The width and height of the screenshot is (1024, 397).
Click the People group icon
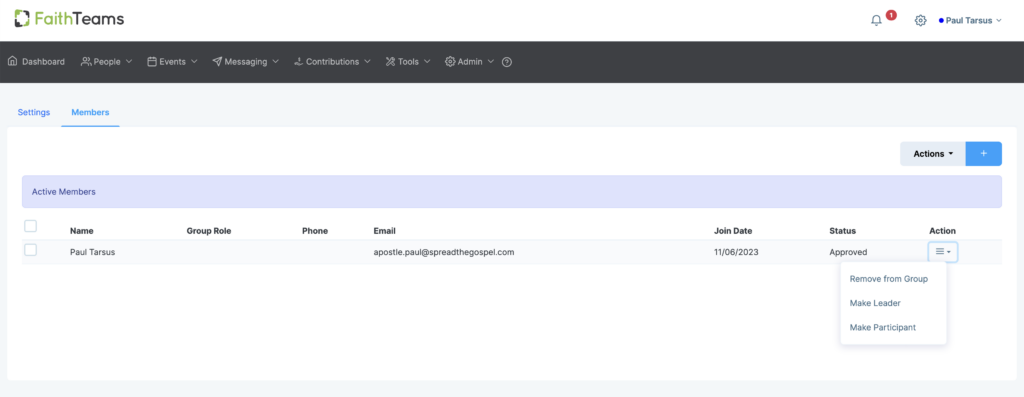(x=86, y=61)
